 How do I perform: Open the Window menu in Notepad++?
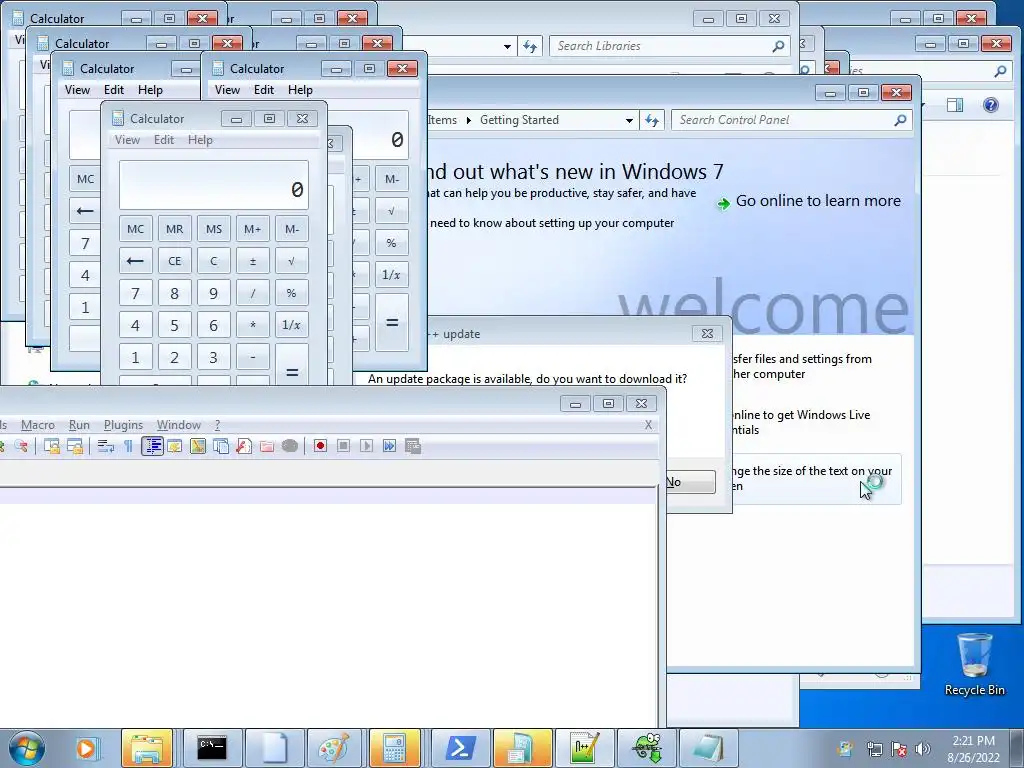(x=178, y=424)
